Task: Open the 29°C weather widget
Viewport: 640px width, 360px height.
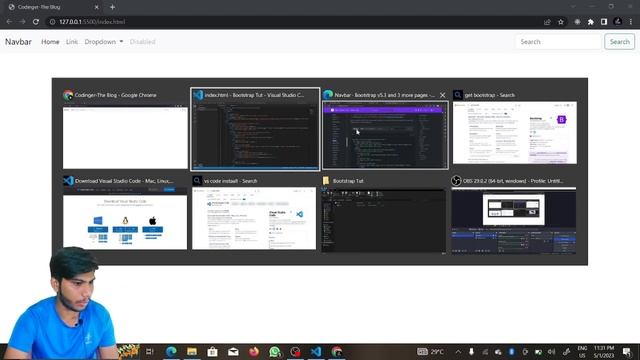Action: (x=431, y=351)
